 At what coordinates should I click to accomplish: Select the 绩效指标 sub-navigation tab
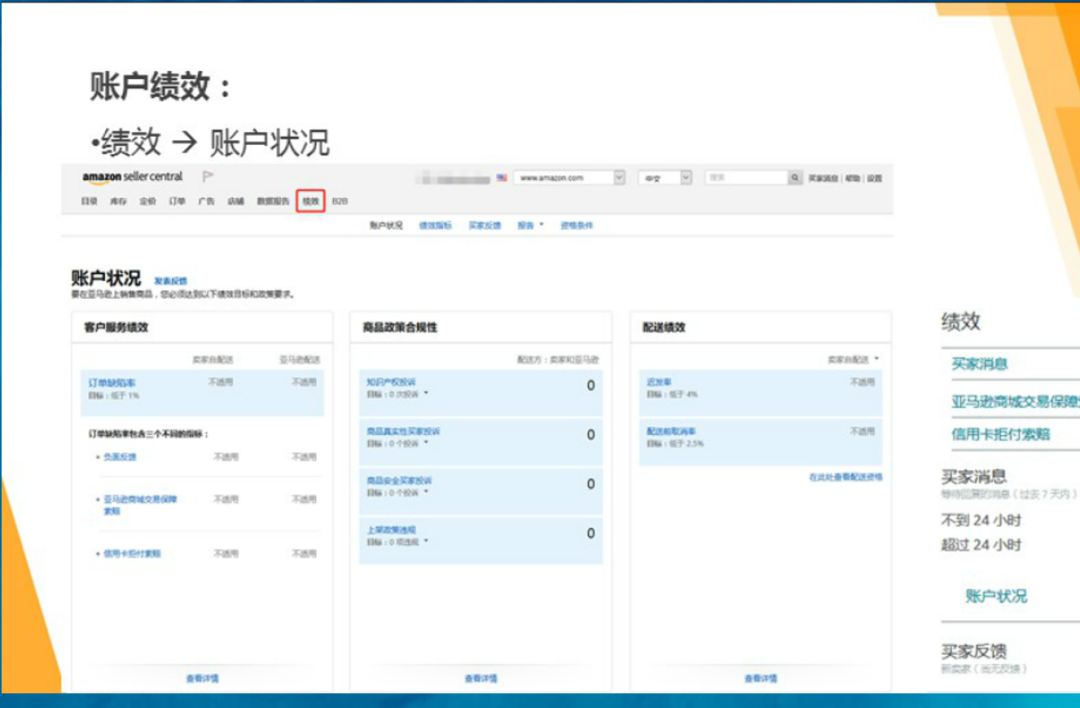click(435, 225)
